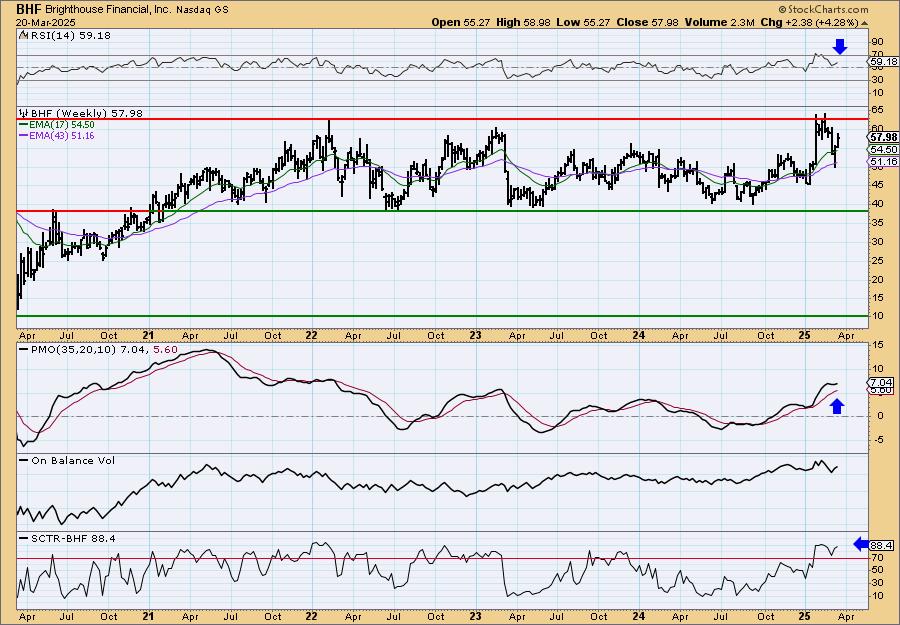Click the 65 price level on the price axis
900x625 pixels.
878,109
